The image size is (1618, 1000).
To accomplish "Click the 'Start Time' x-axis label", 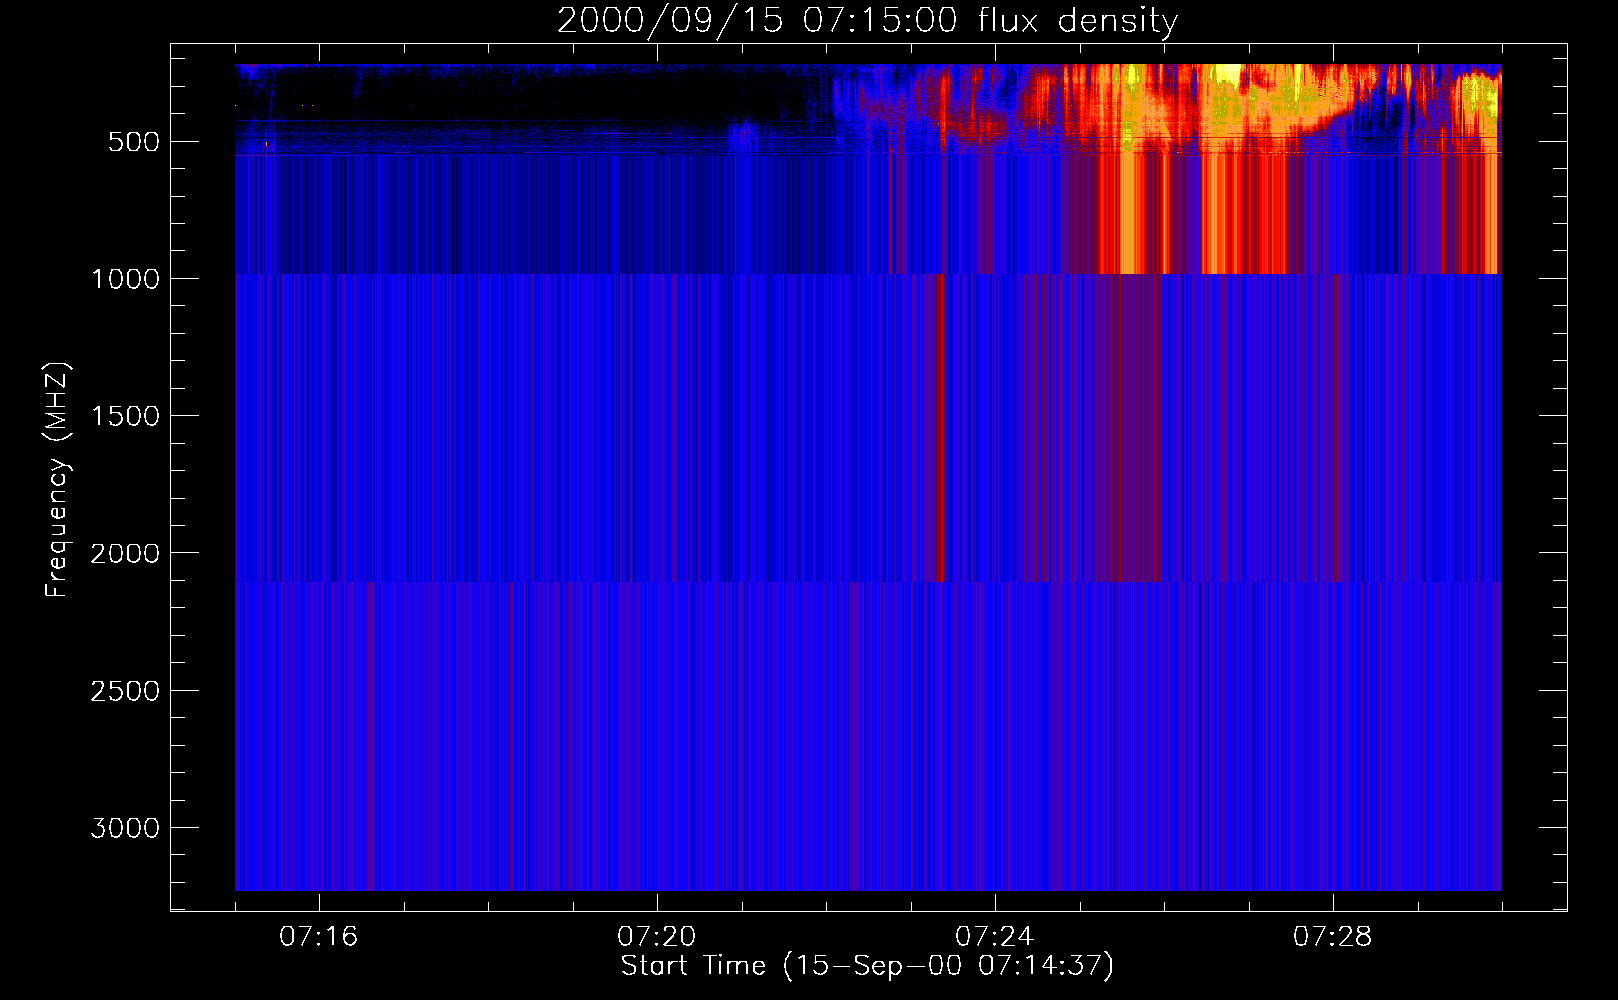I will [867, 966].
